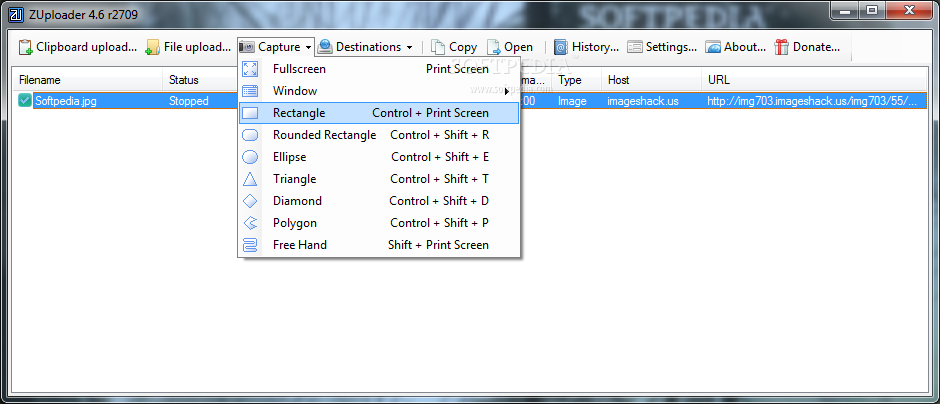This screenshot has width=940, height=404.
Task: Click the Window capture icon in menu
Action: pyautogui.click(x=249, y=91)
